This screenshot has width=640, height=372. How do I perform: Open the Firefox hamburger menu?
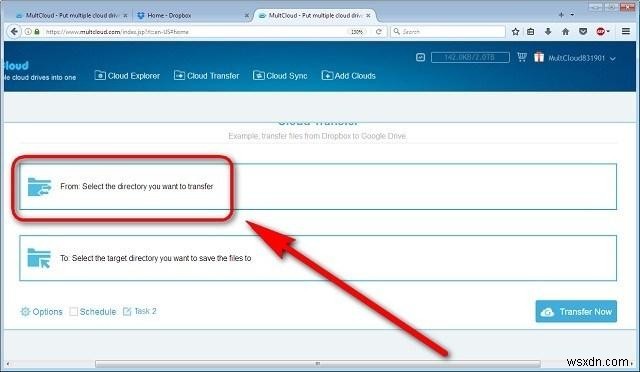click(x=626, y=31)
